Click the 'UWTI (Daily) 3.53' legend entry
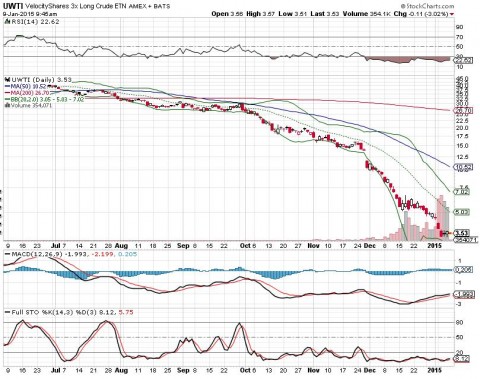The width and height of the screenshot is (480, 379). (x=41, y=80)
